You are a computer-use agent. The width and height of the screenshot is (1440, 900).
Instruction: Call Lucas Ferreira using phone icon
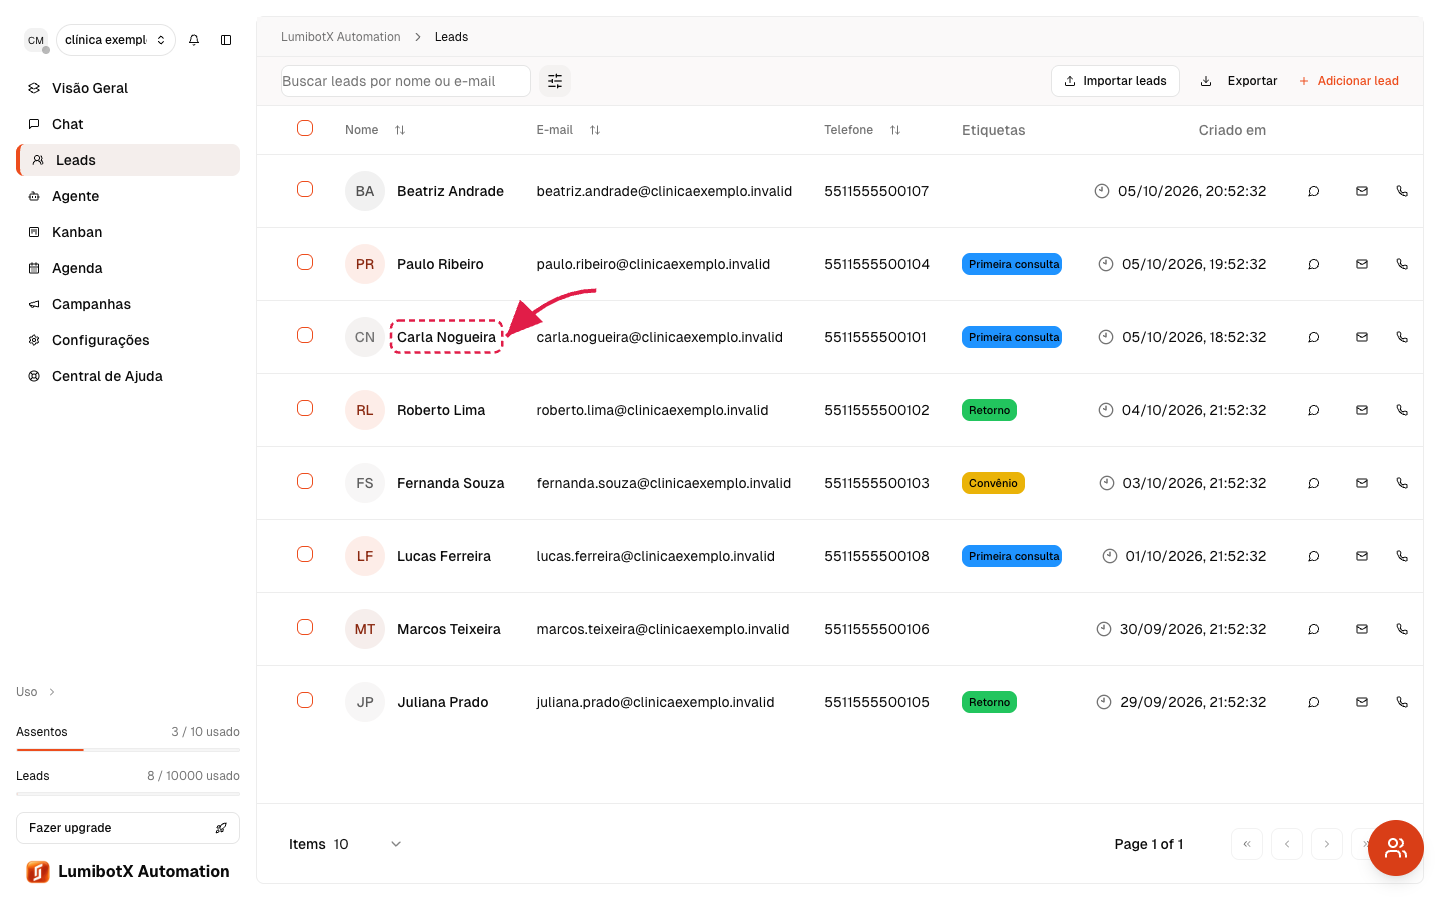click(x=1402, y=556)
